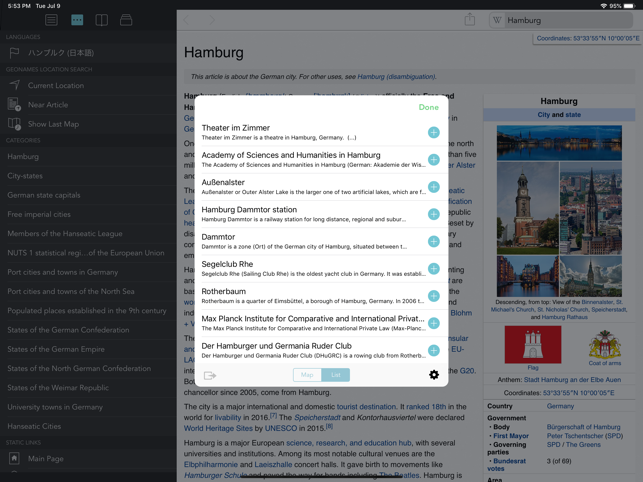The image size is (643, 482).
Task: Open the Hamburg flag image
Action: (x=533, y=345)
